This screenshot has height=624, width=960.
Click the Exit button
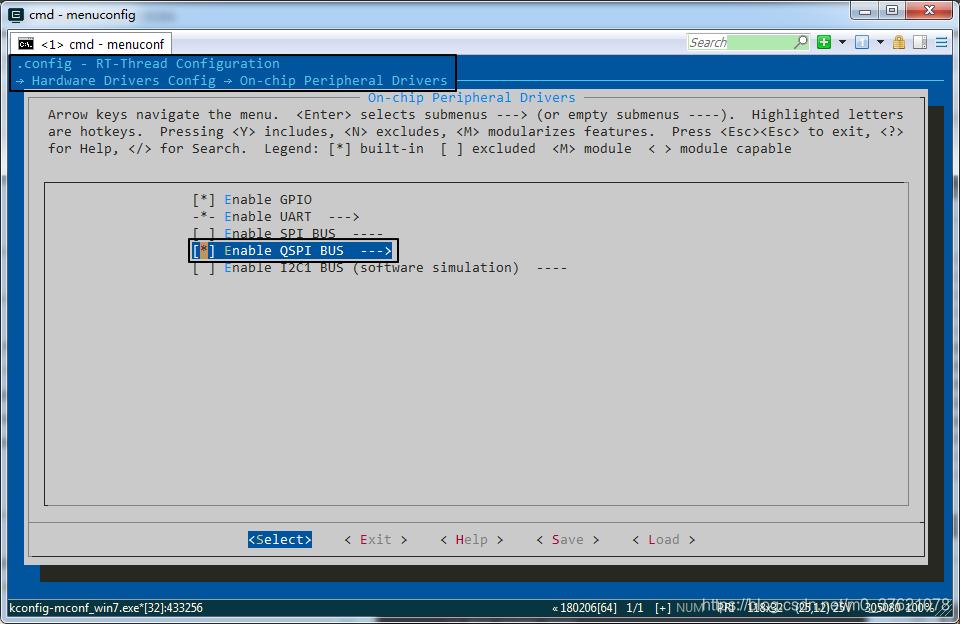coord(375,539)
